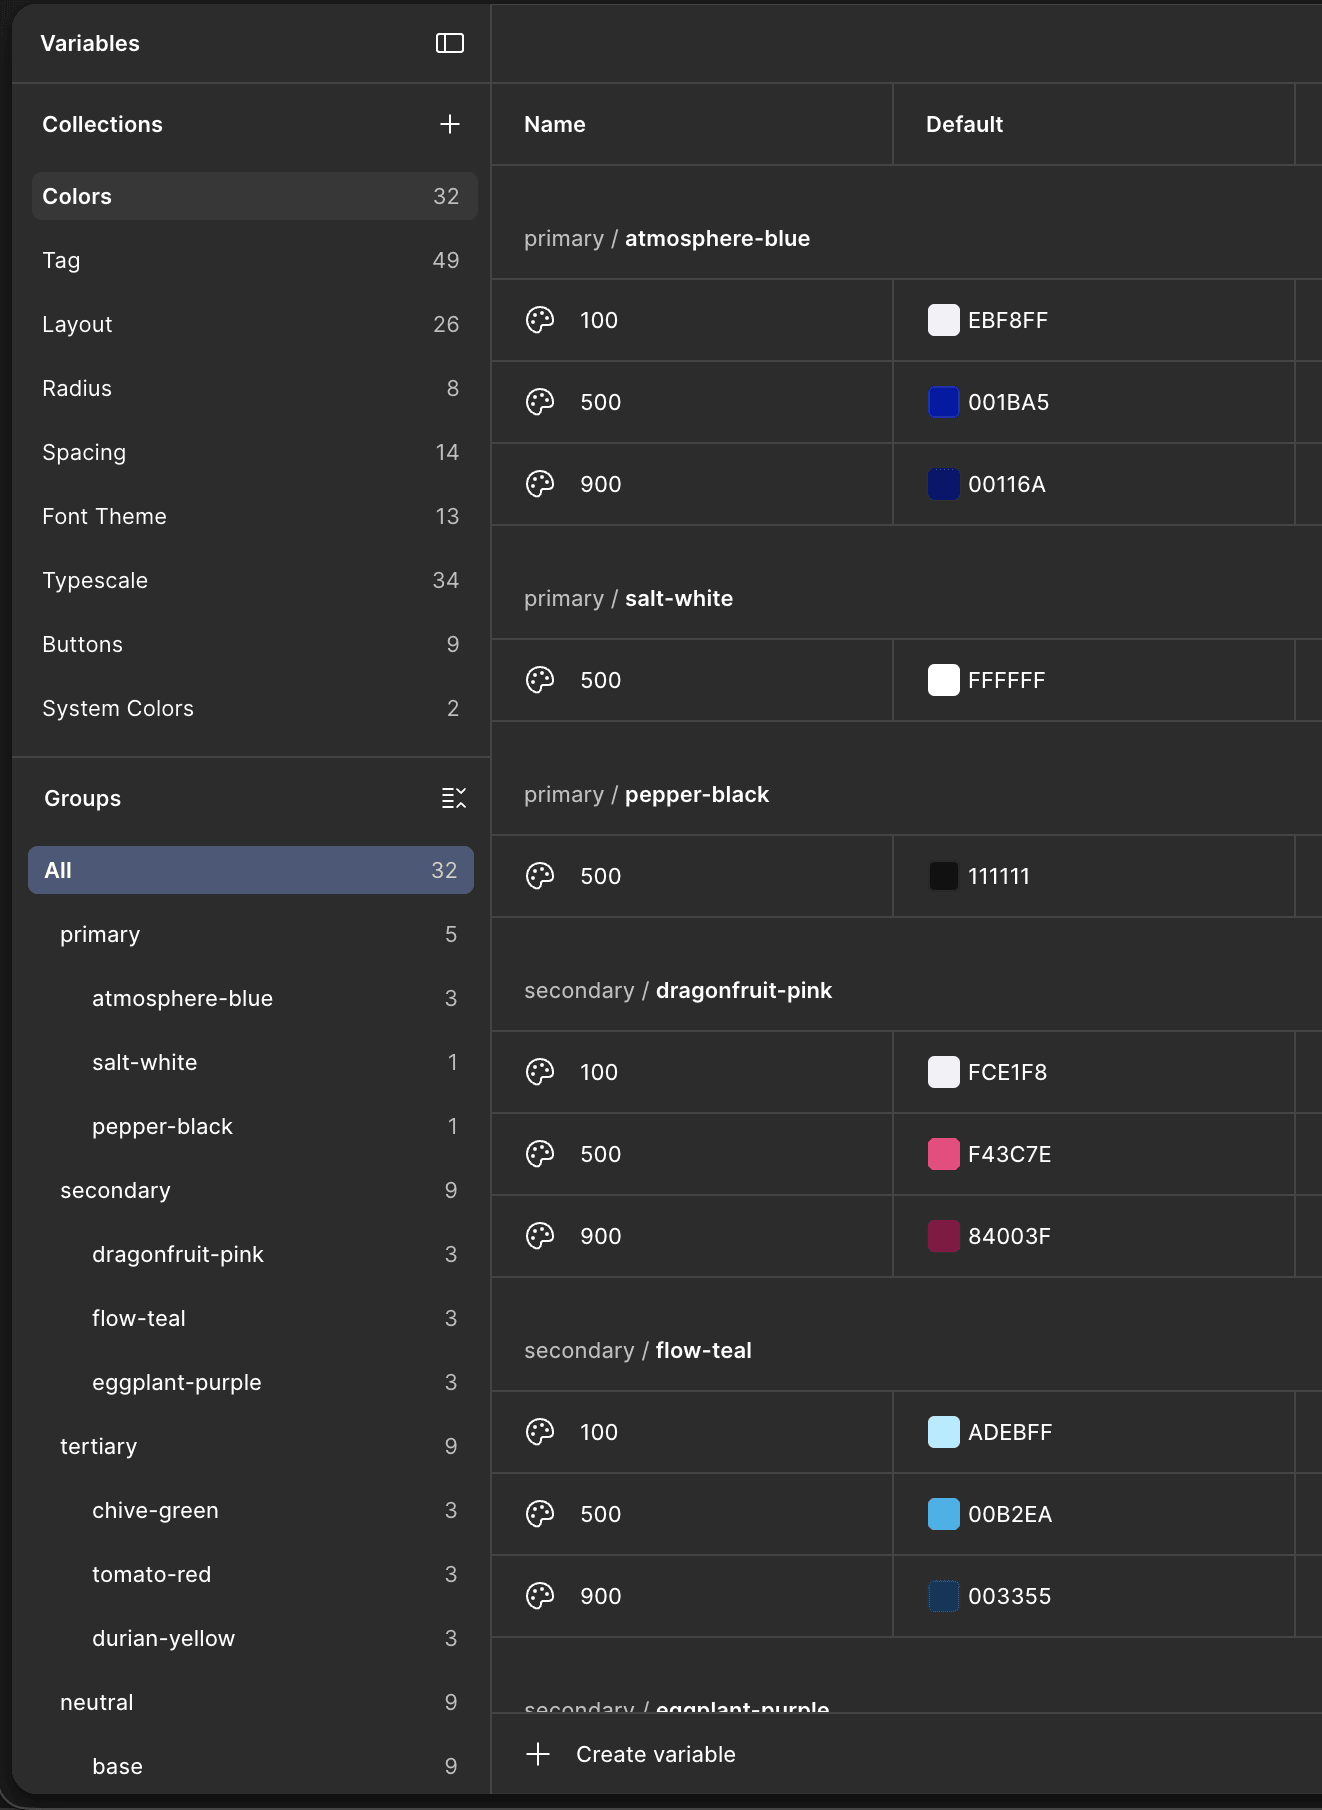The height and width of the screenshot is (1810, 1322).
Task: Click the palette icon for atmosphere-blue 100
Action: 540,320
